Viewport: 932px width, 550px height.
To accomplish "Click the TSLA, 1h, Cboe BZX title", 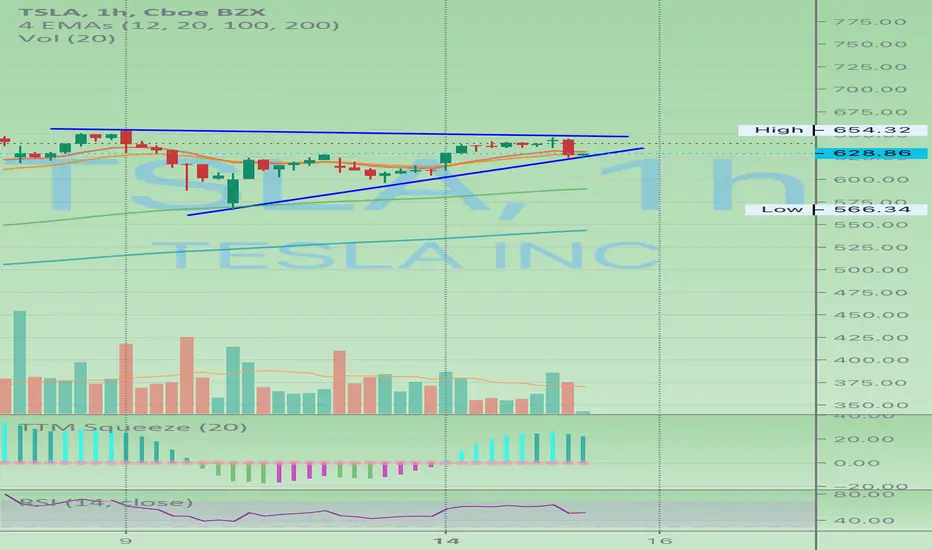I will 142,11.
